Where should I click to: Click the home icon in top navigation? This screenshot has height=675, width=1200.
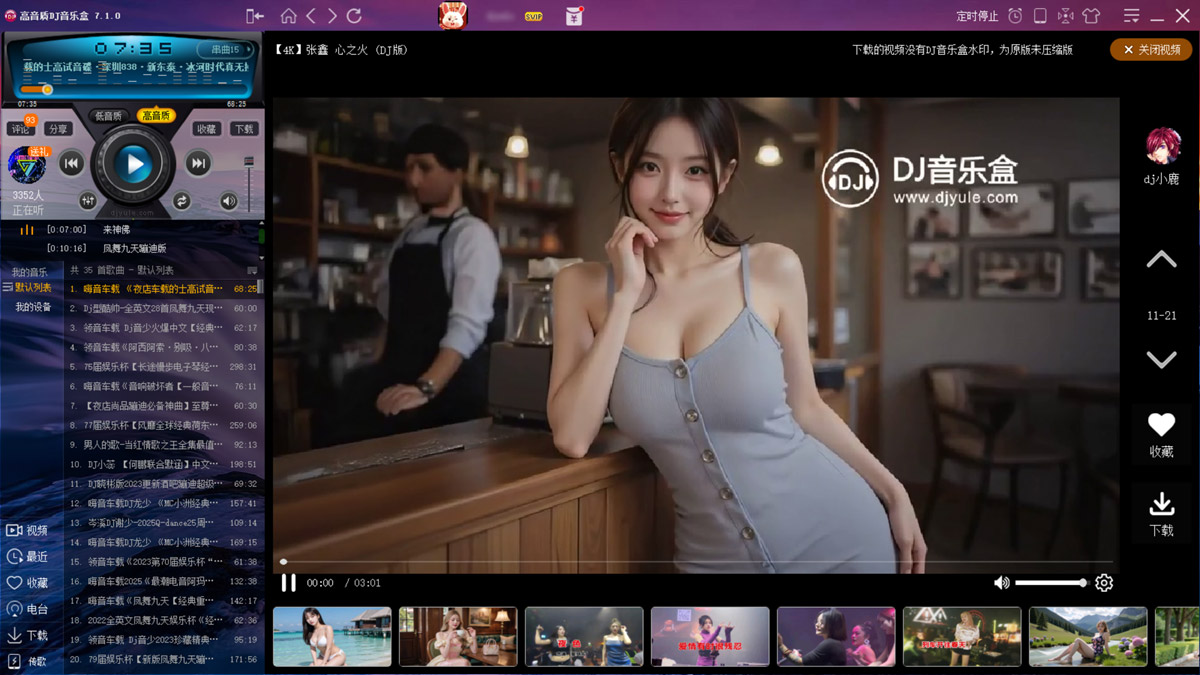tap(288, 16)
